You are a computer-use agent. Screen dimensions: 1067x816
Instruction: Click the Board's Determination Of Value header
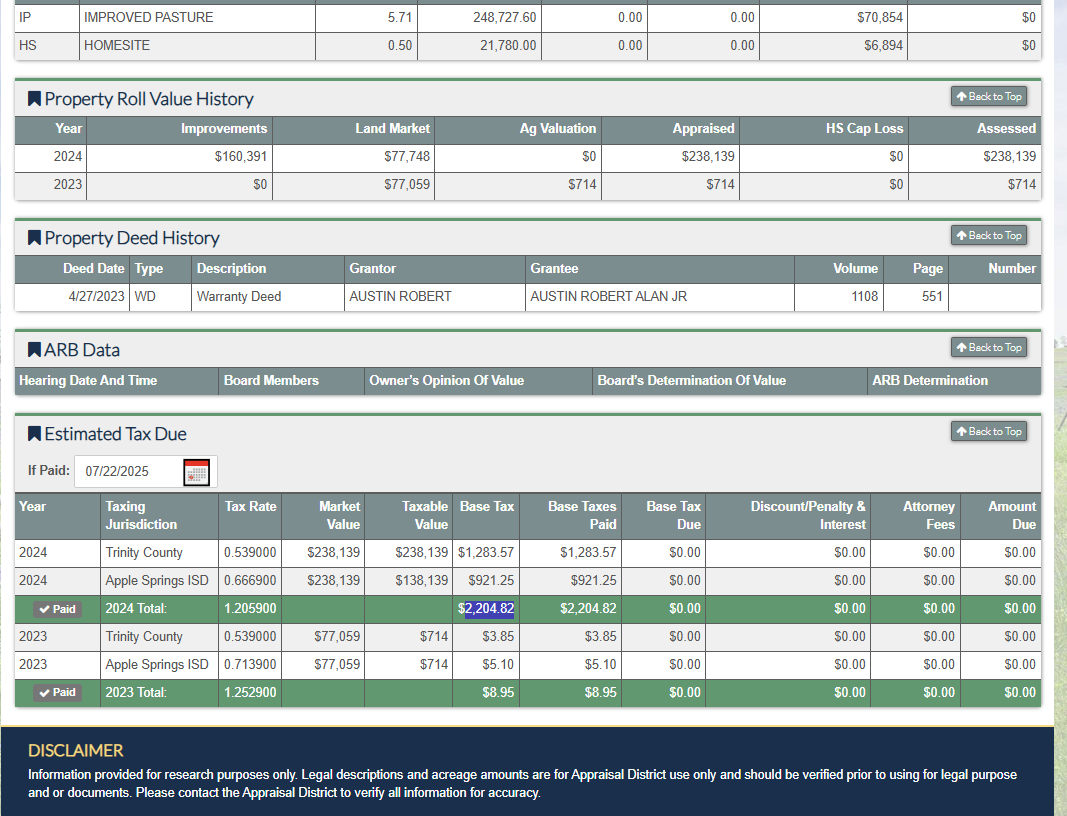pyautogui.click(x=691, y=380)
